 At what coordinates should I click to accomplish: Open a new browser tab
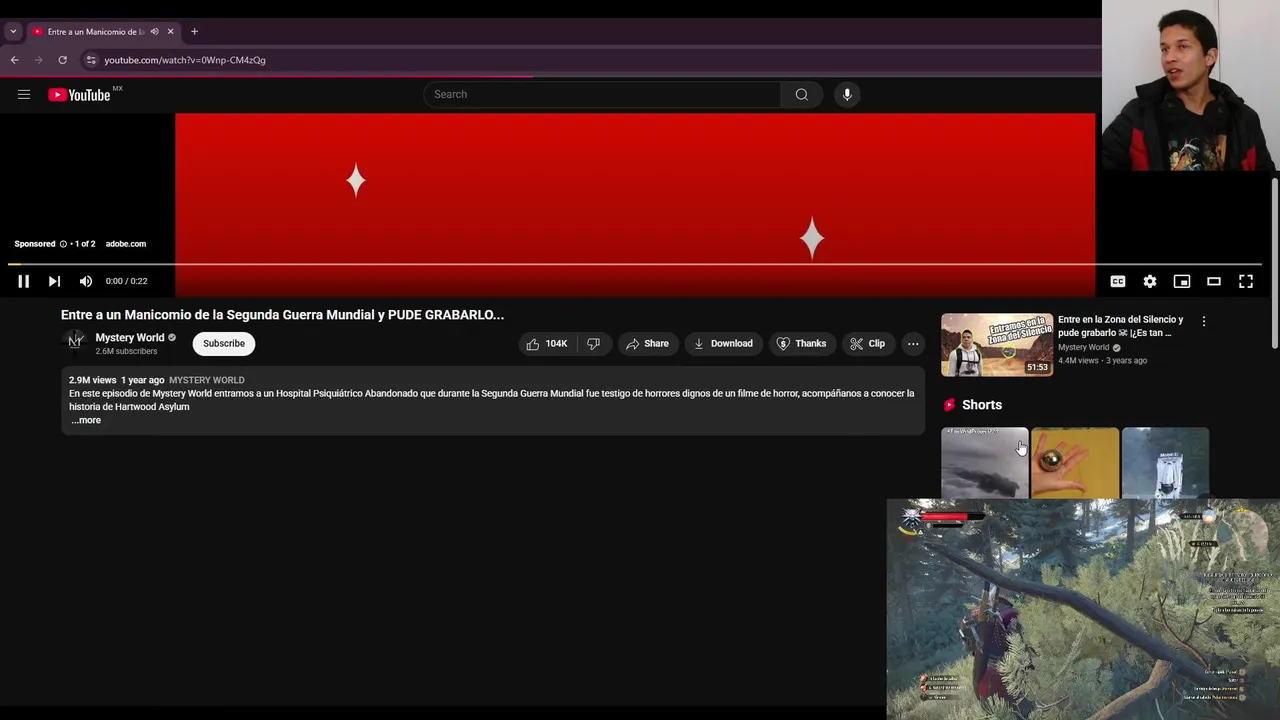194,31
